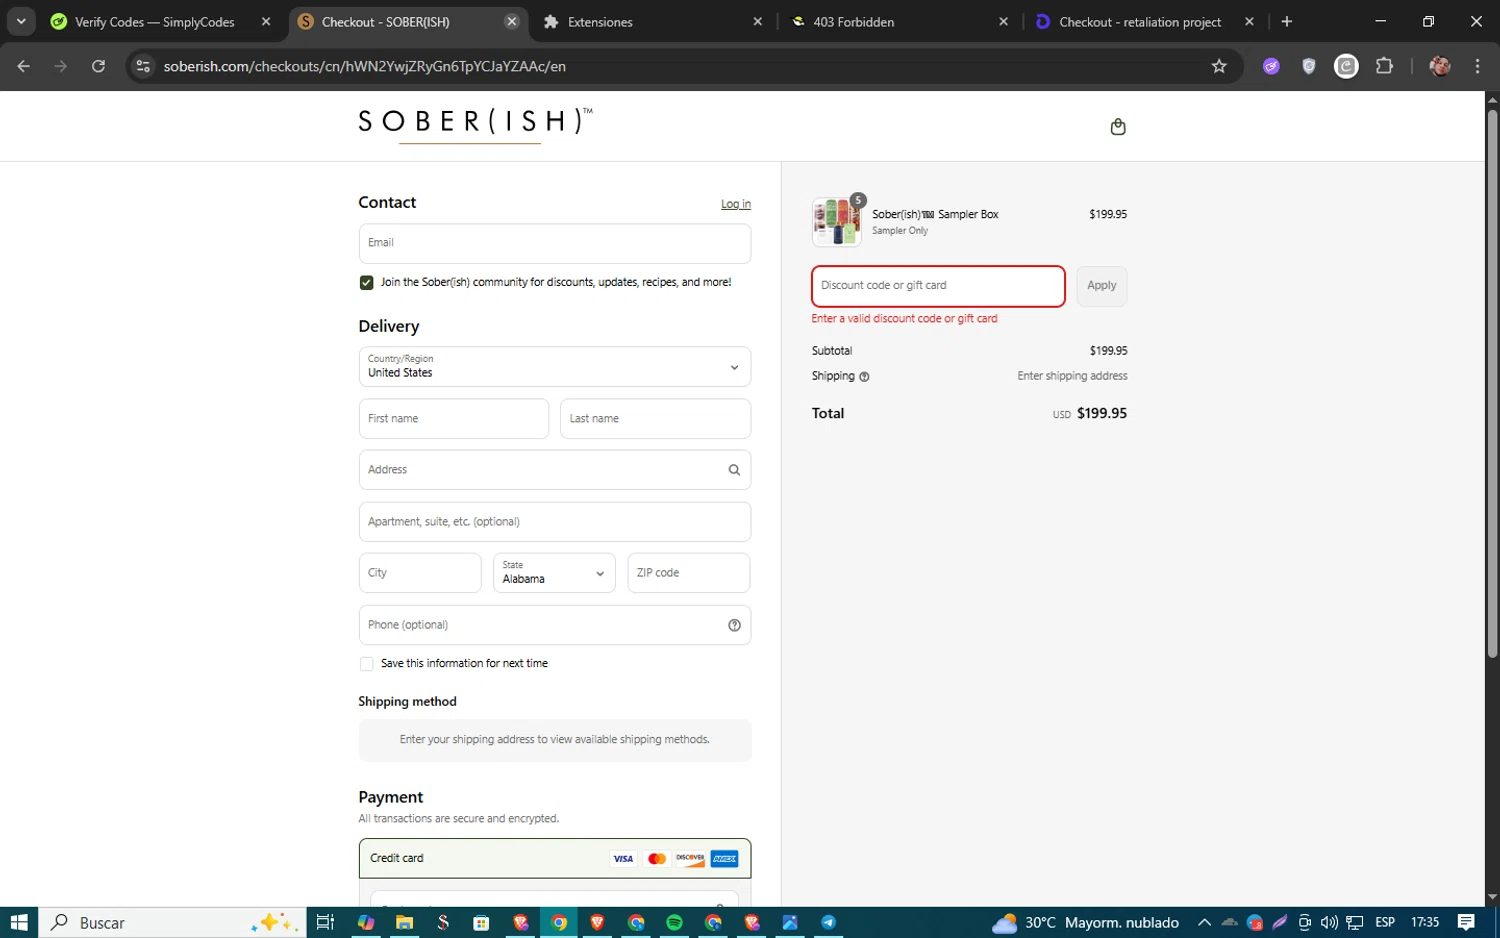The height and width of the screenshot is (938, 1500).
Task: Click the shipping info question-mark icon
Action: [864, 377]
